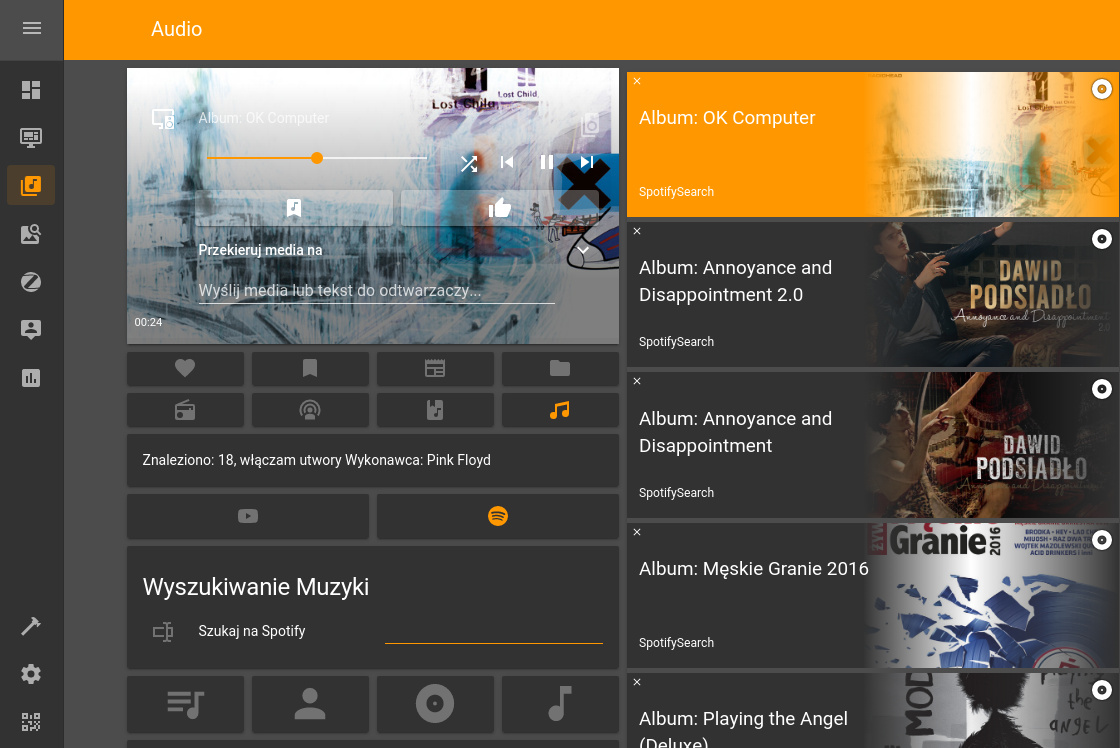Viewport: 1120px width, 748px height.
Task: Select the orange music note tab
Action: 560,410
